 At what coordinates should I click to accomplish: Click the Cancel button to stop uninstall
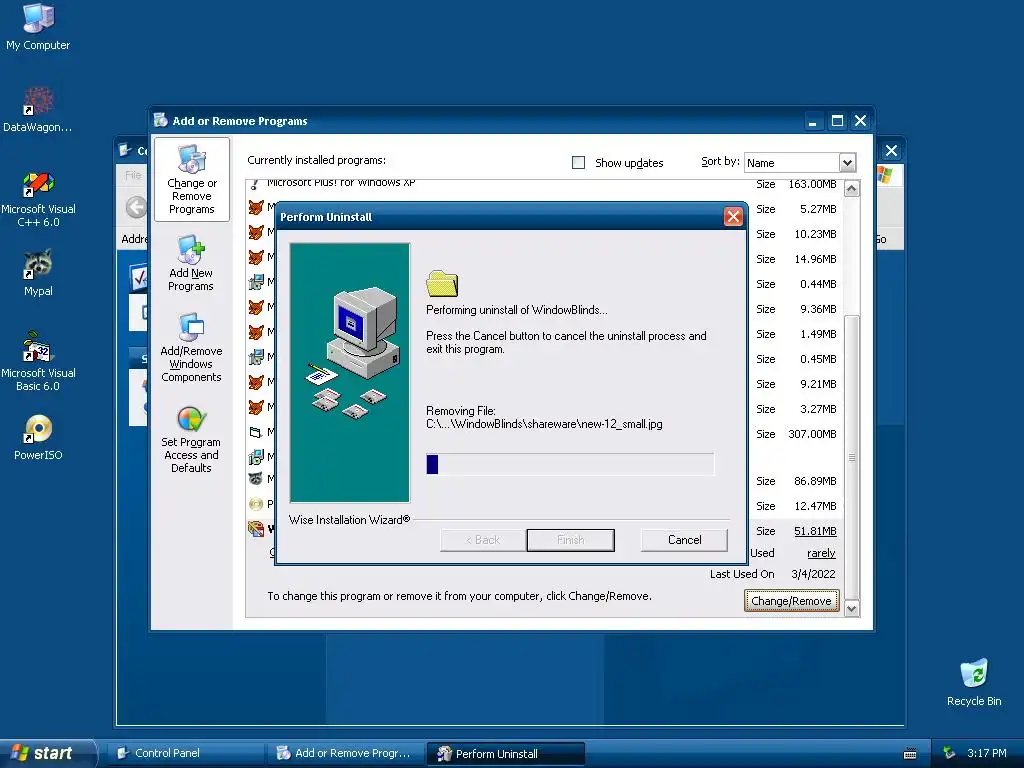[x=684, y=540]
